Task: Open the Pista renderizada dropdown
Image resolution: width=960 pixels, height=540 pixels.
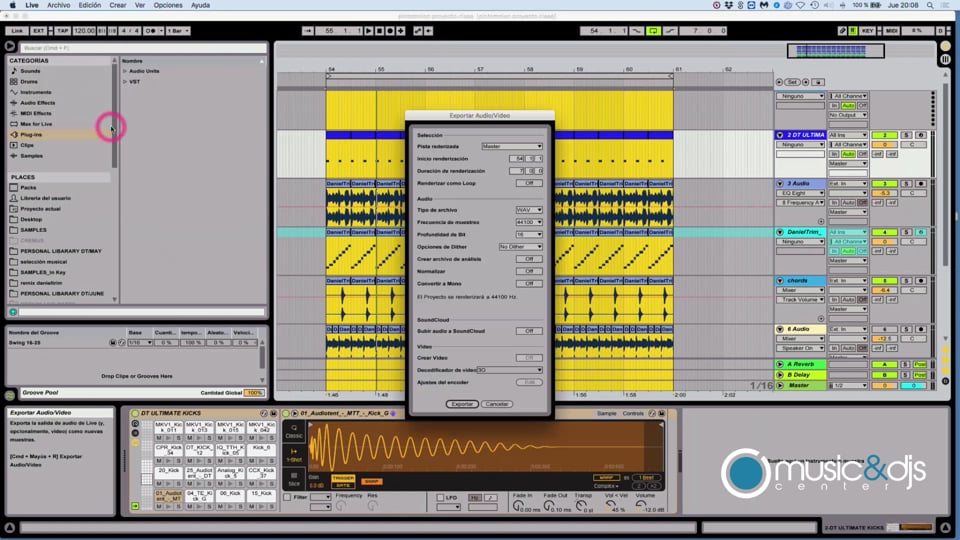Action: pos(512,146)
